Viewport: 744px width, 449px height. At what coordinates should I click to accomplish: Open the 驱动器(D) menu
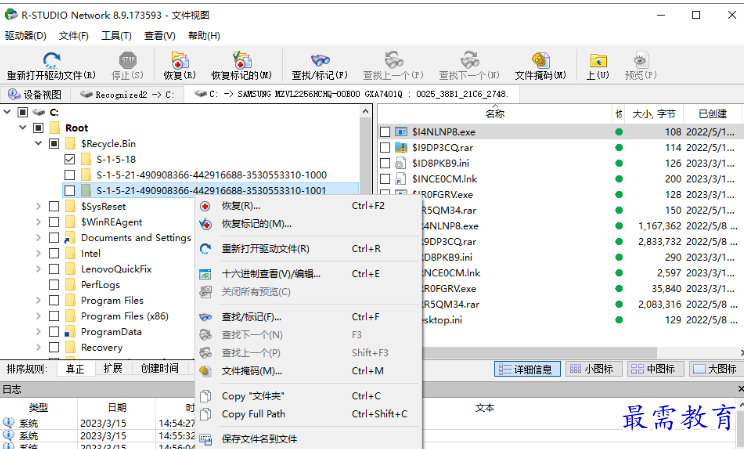click(x=26, y=36)
